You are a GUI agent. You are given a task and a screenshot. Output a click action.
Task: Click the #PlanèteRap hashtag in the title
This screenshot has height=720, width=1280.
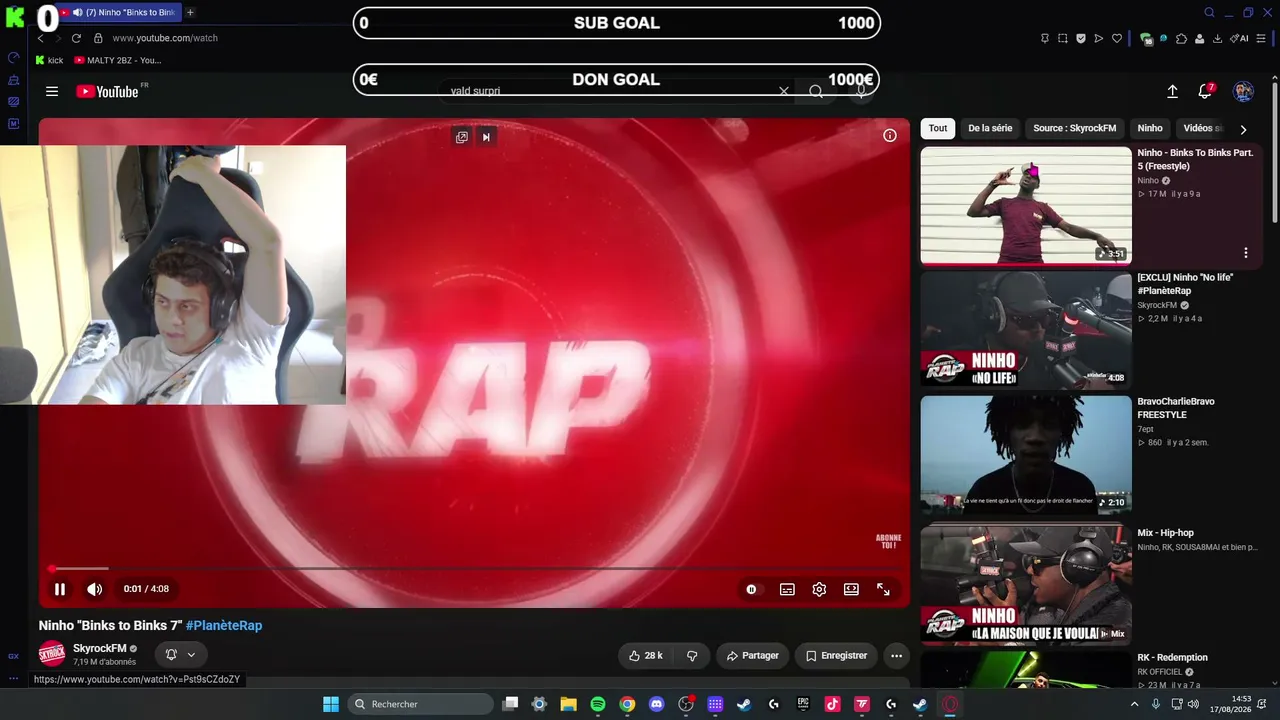tap(224, 626)
